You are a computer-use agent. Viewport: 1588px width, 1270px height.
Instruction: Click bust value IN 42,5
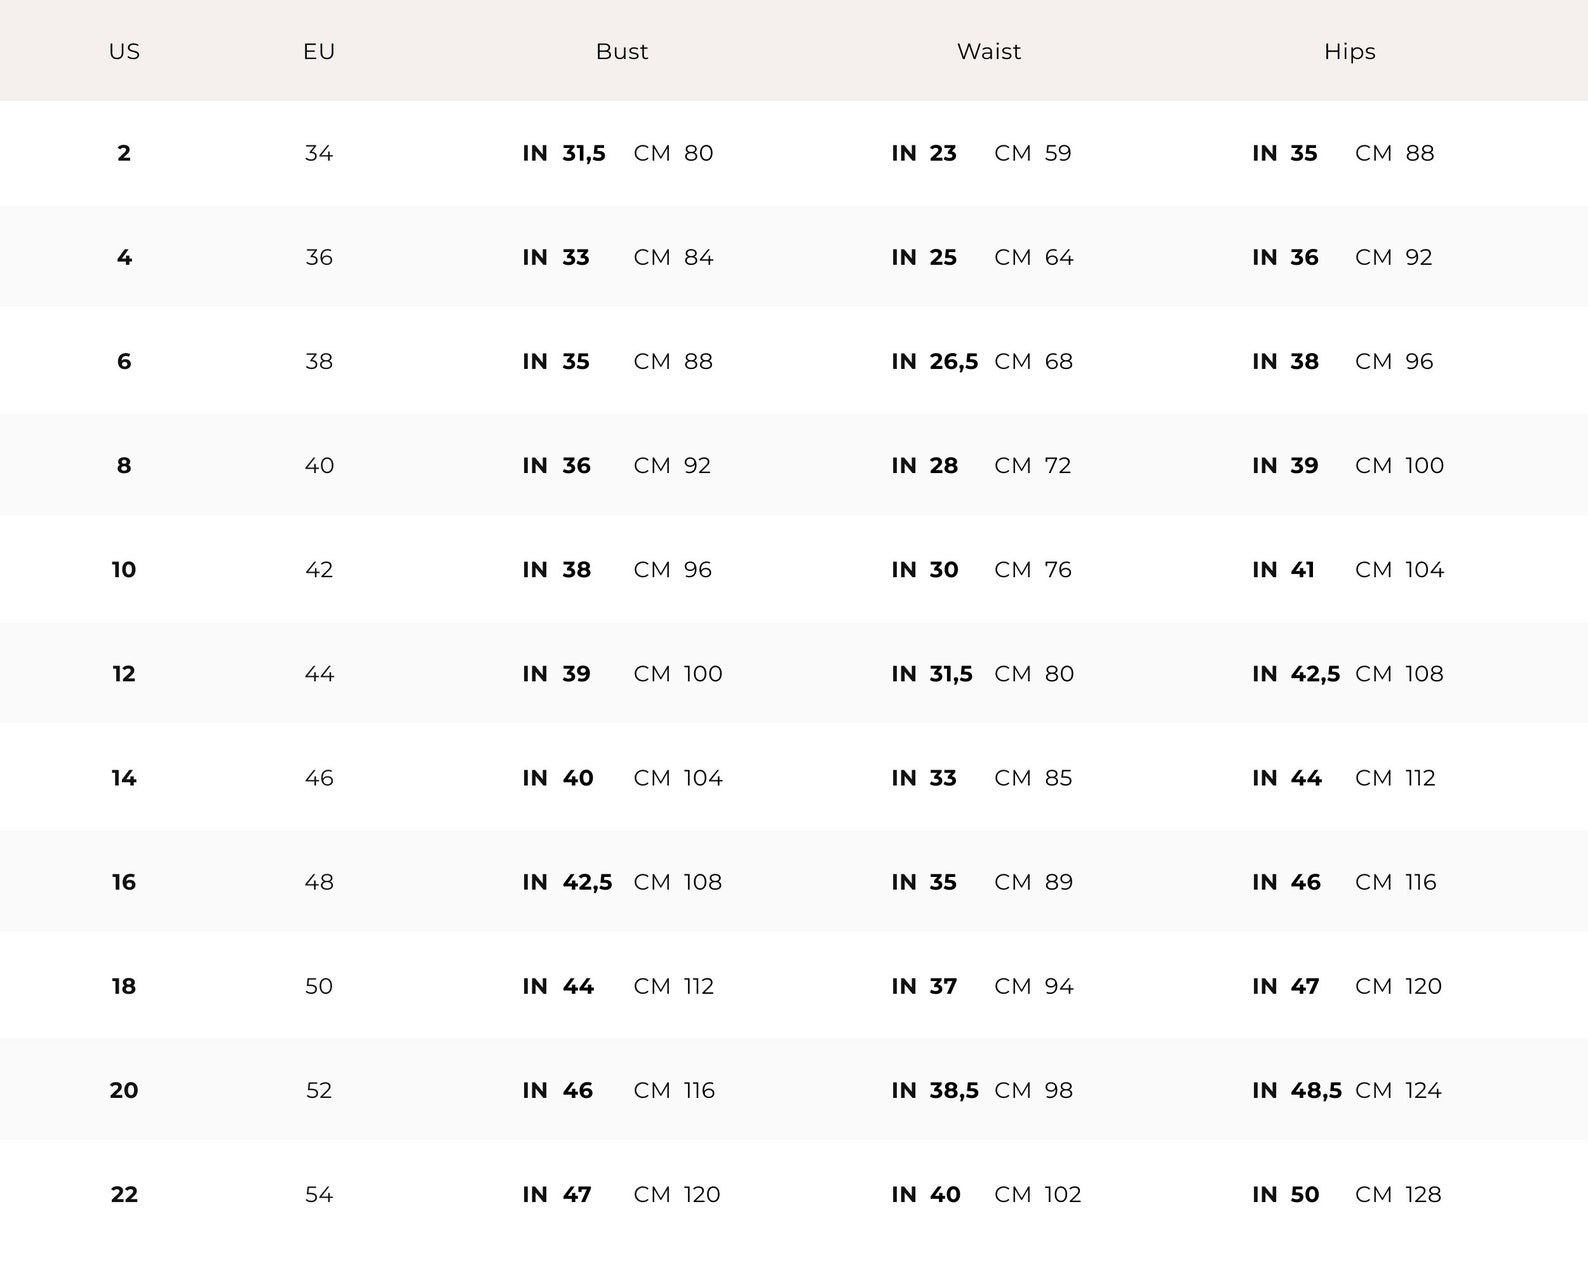coord(567,881)
